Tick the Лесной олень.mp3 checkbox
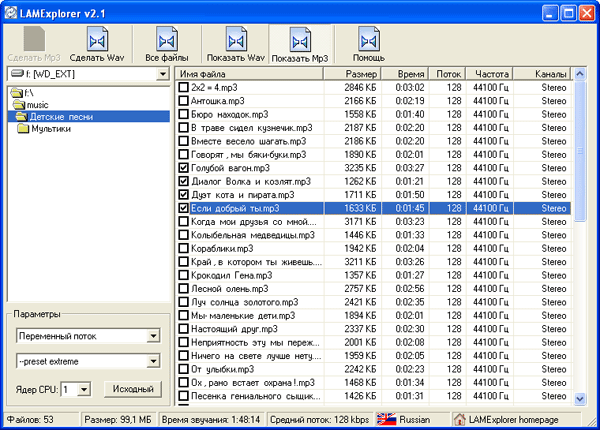Screen dimensions: 600x430 pyautogui.click(x=184, y=288)
